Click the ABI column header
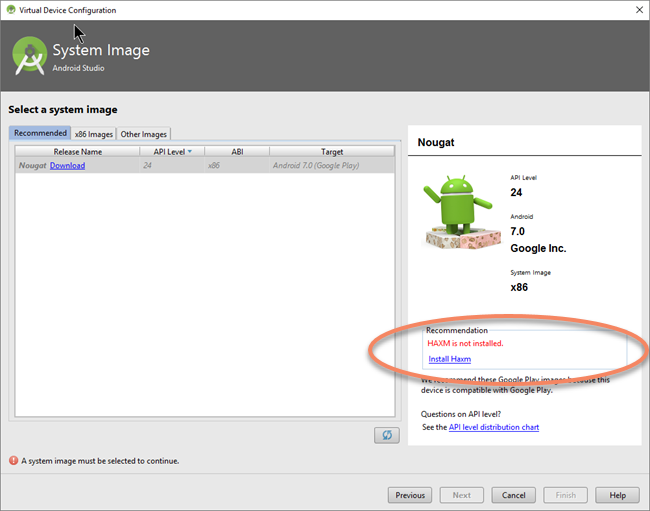The width and height of the screenshot is (650, 511). [237, 152]
